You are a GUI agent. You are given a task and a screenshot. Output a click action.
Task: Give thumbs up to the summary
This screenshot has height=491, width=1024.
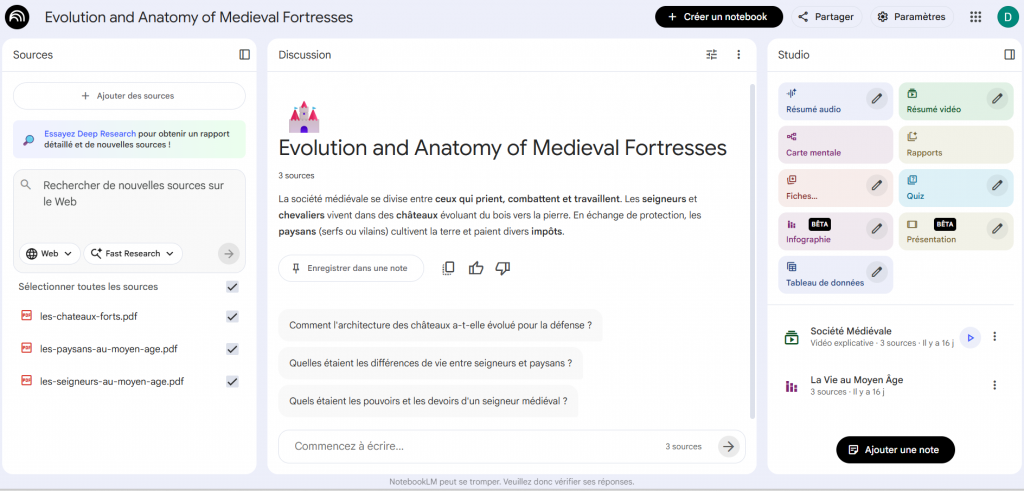point(476,268)
